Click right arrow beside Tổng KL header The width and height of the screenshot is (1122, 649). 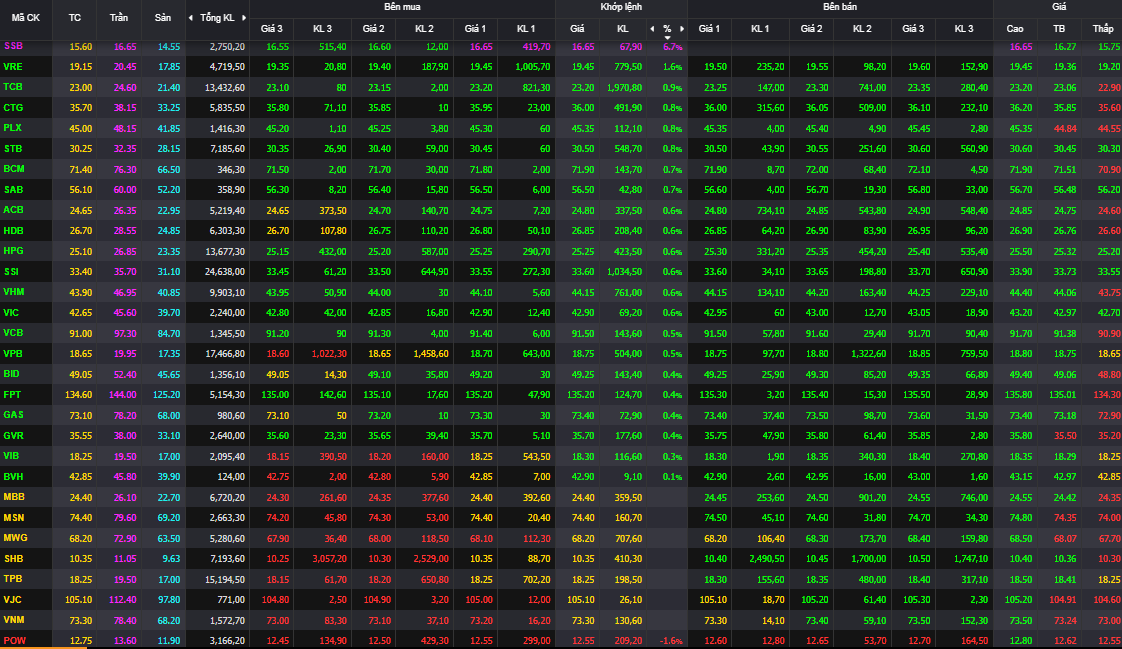pyautogui.click(x=244, y=18)
